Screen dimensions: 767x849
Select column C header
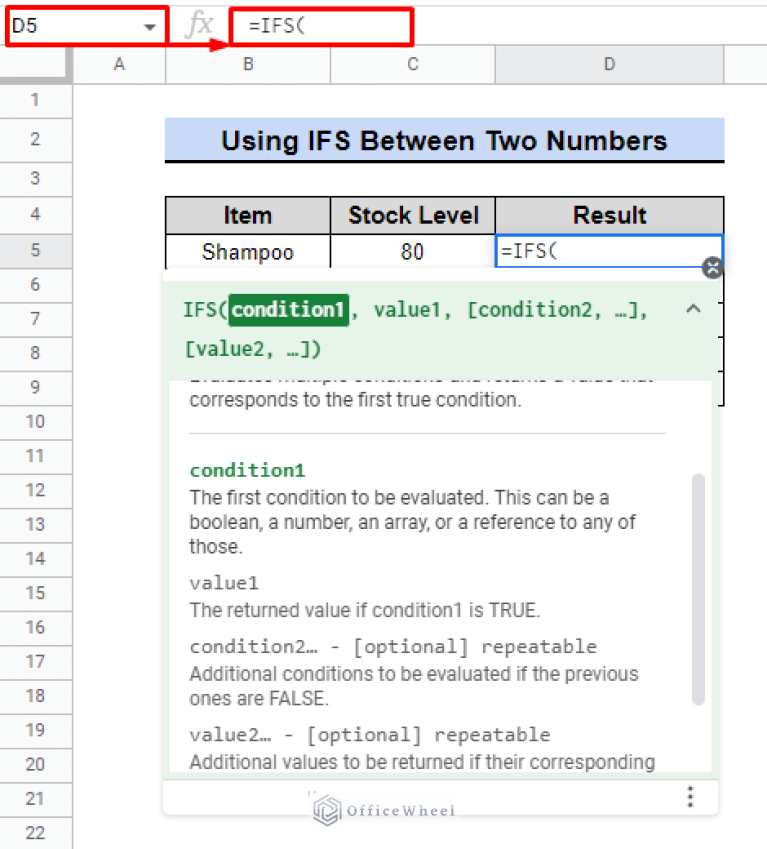click(x=412, y=64)
